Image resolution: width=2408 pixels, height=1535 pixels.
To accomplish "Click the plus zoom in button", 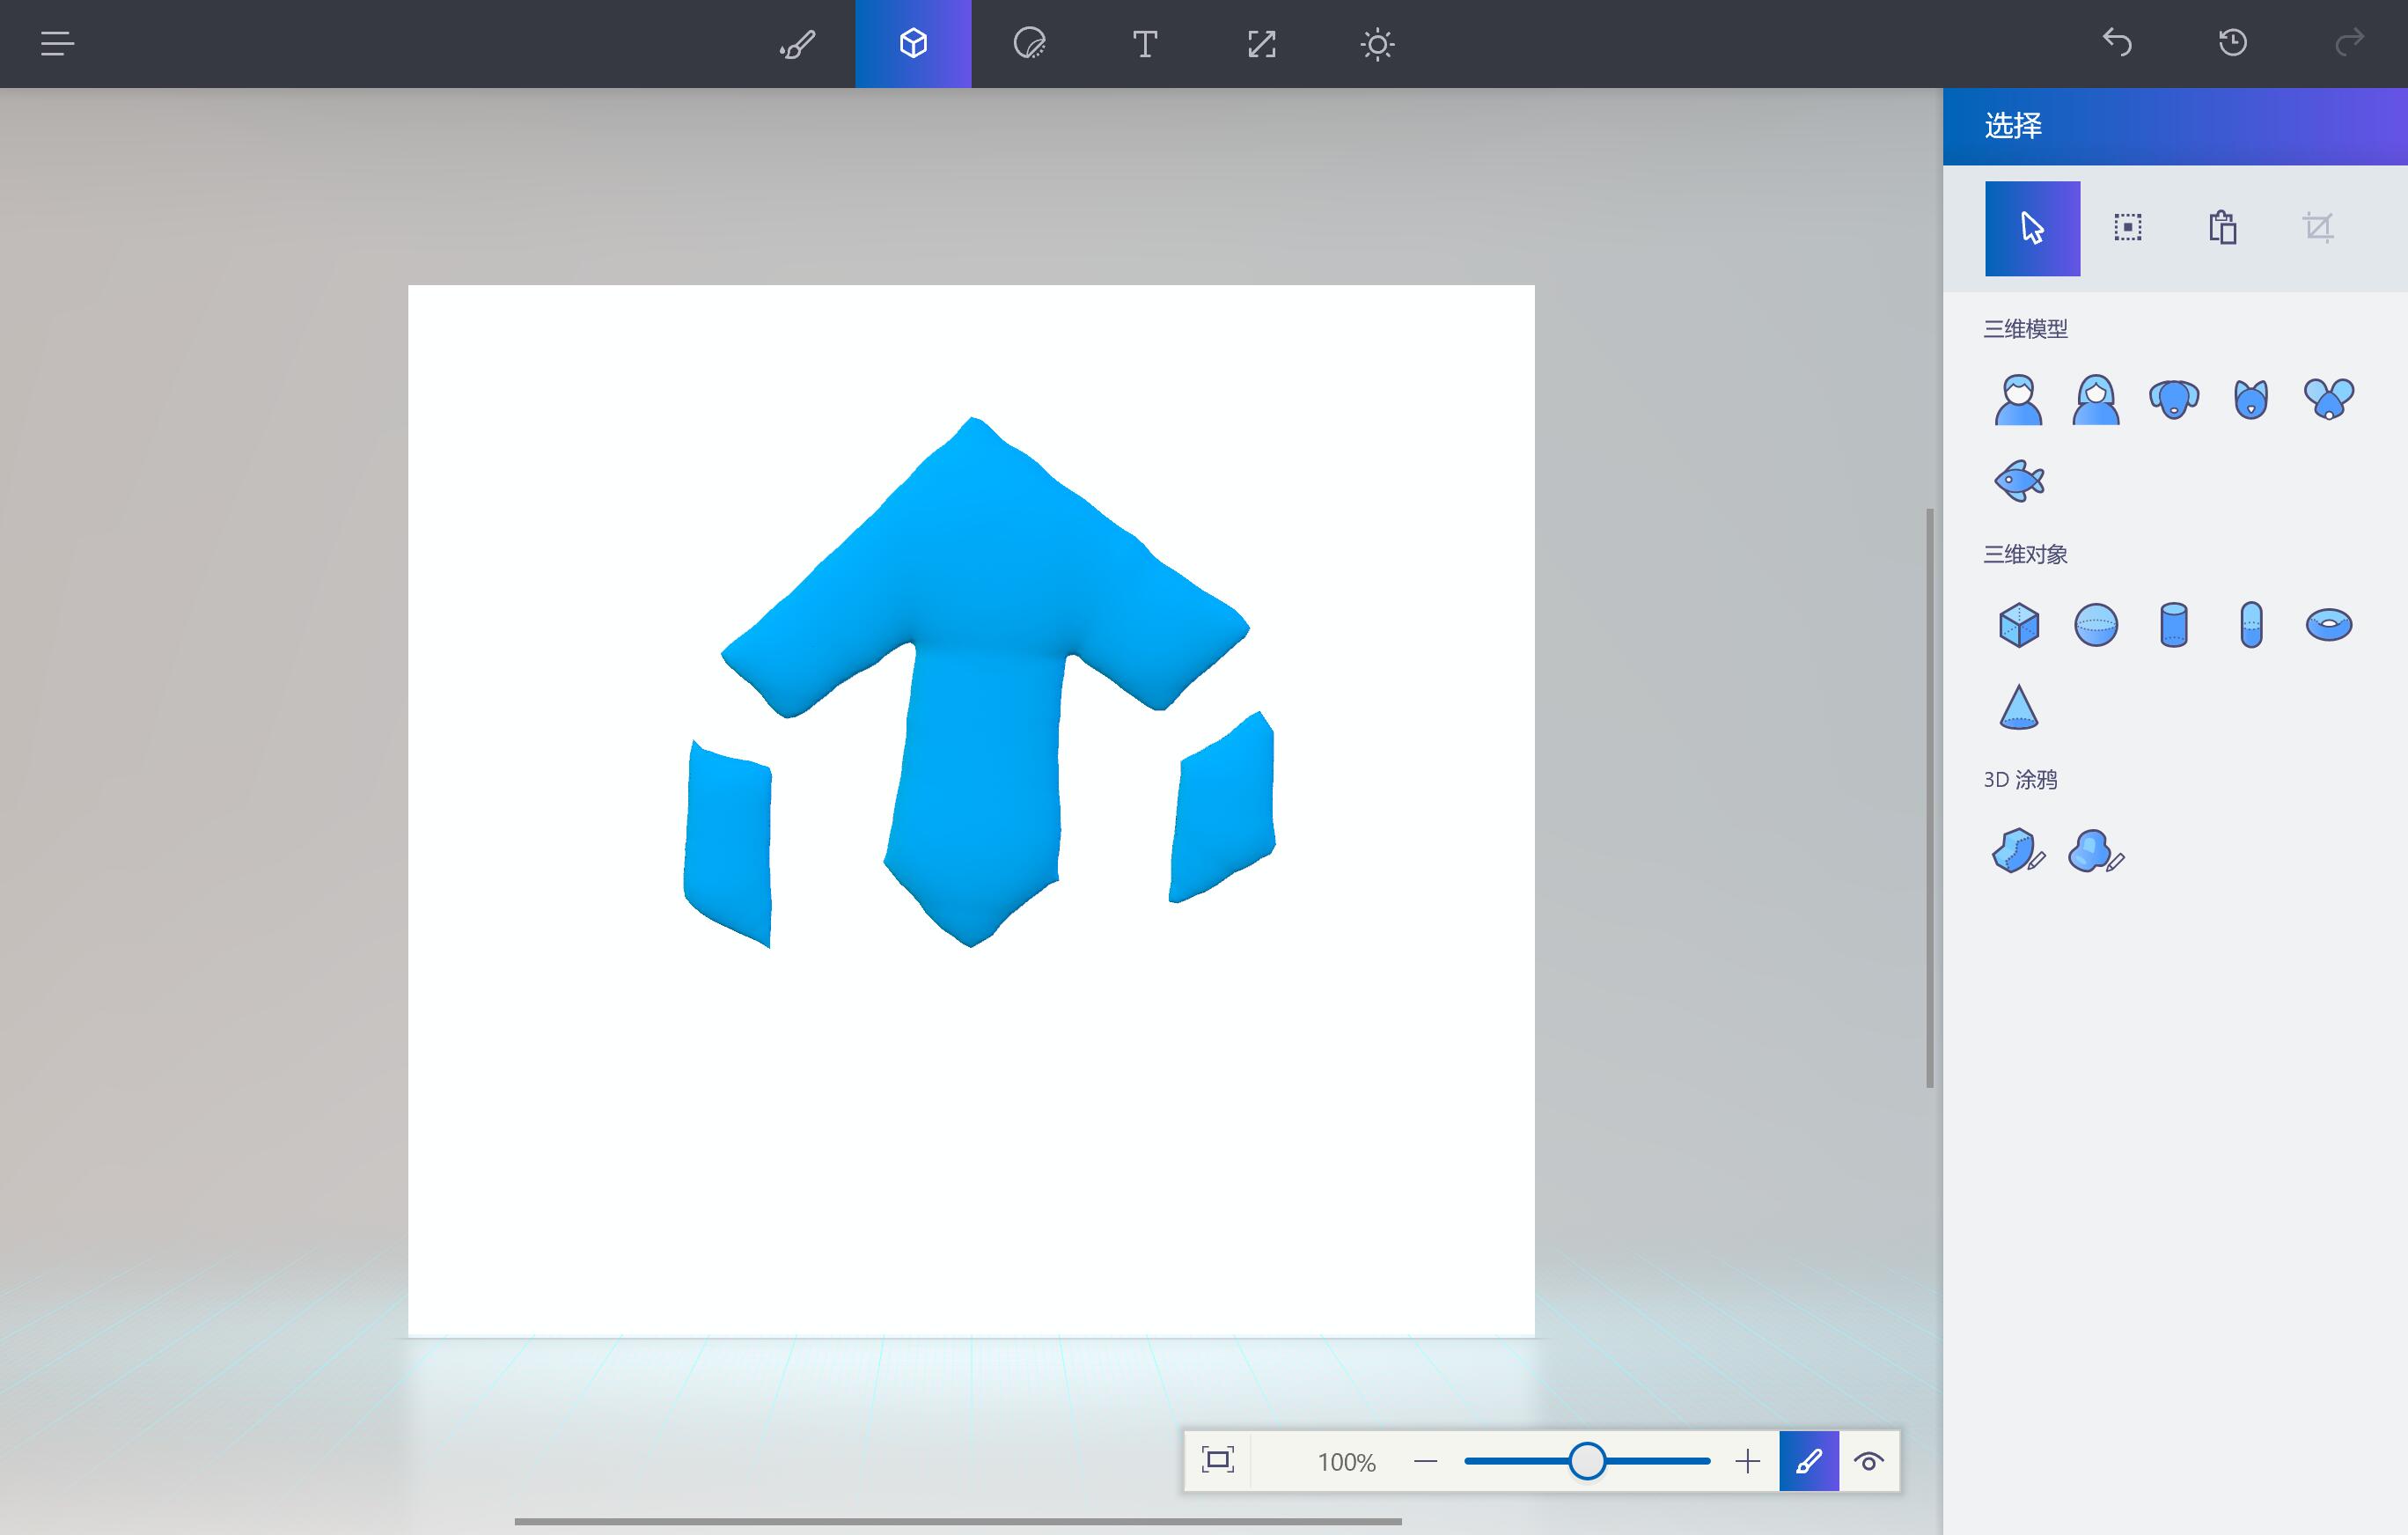I will [1747, 1462].
